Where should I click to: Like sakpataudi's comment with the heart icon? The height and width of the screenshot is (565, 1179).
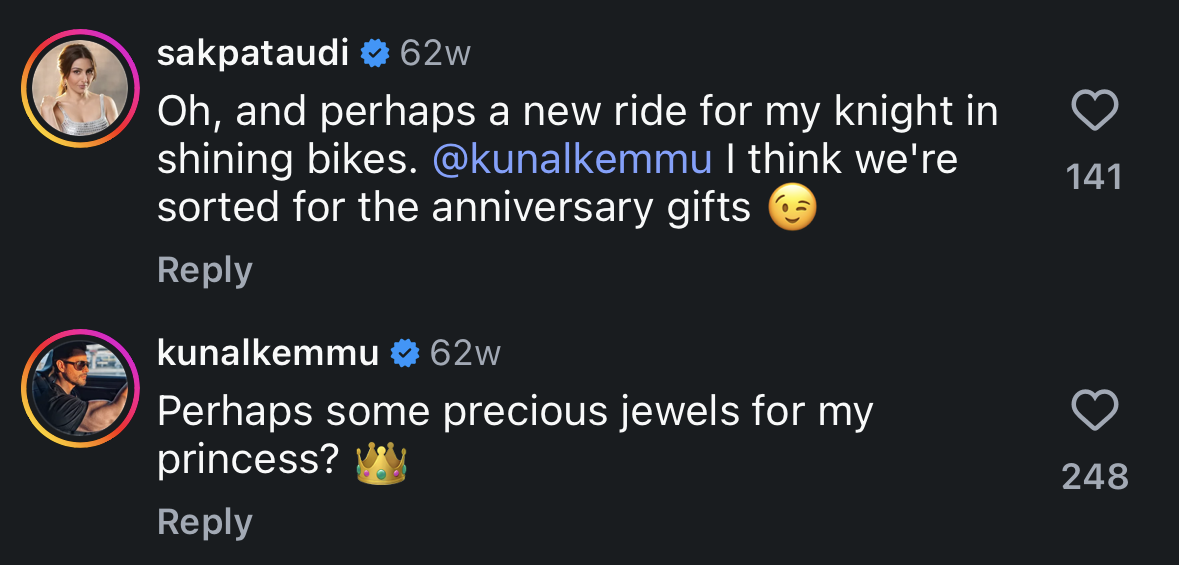click(1094, 111)
